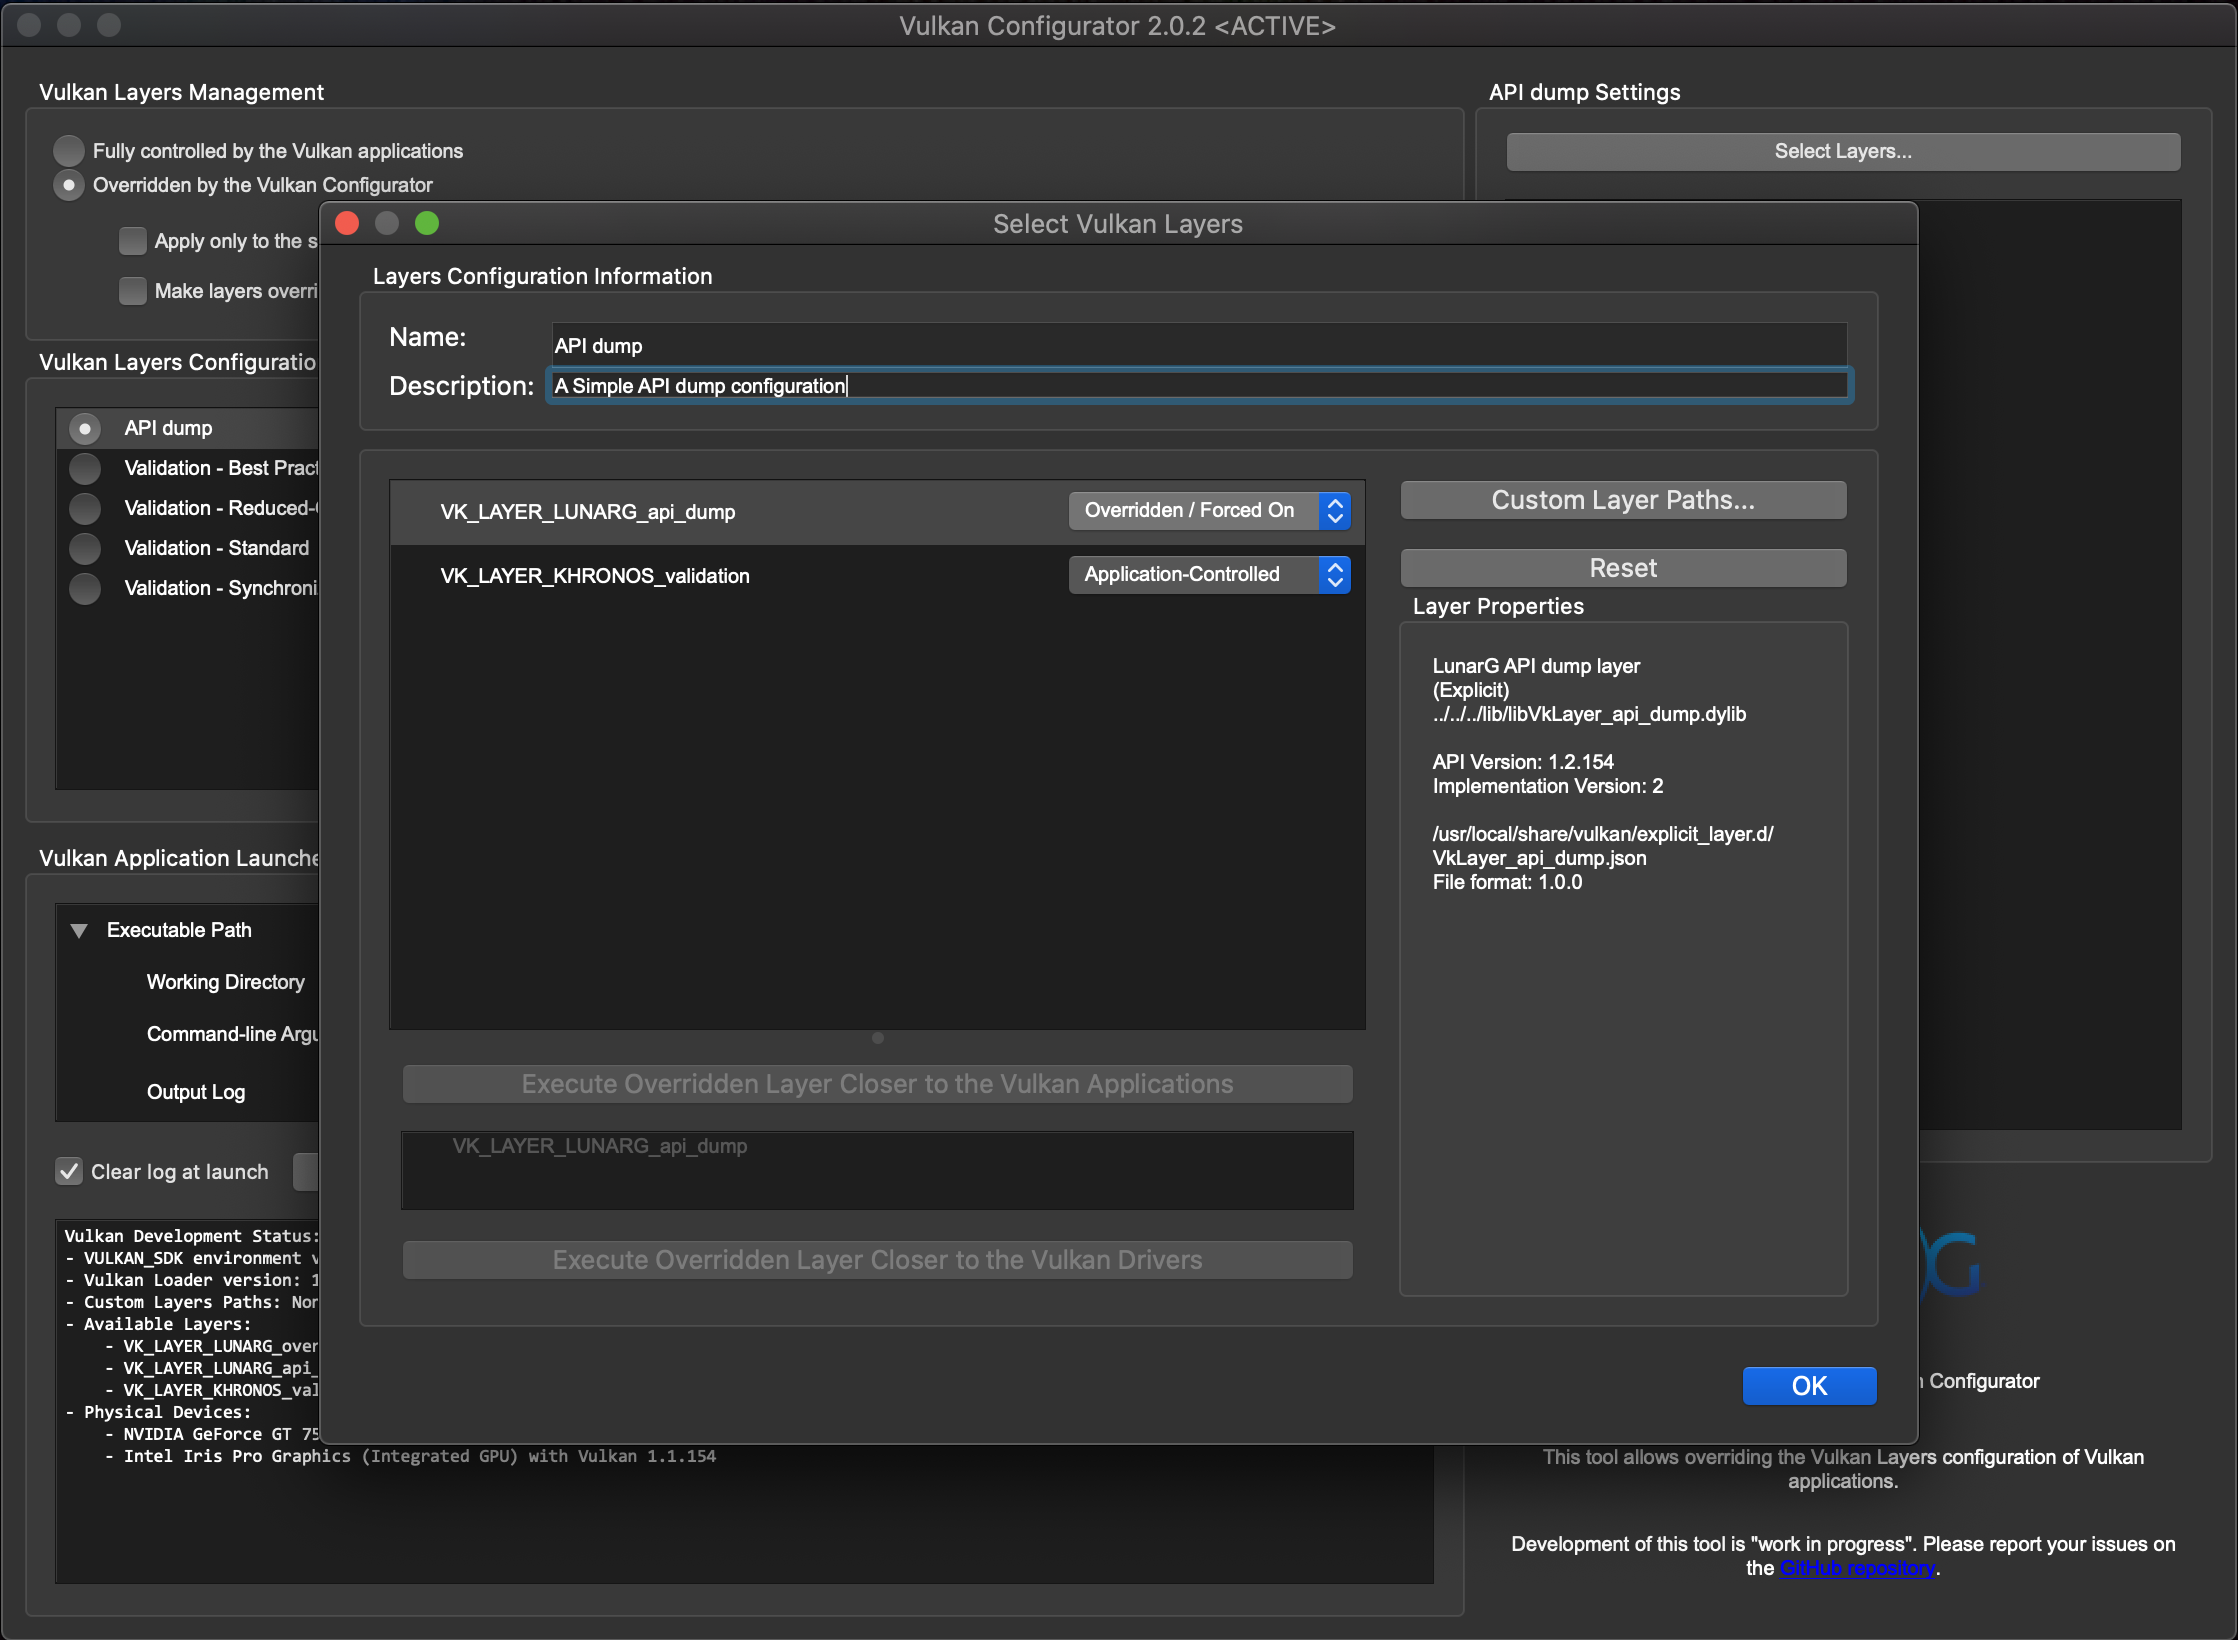Select the API dump configuration radio
The width and height of the screenshot is (2238, 1640).
coord(85,429)
